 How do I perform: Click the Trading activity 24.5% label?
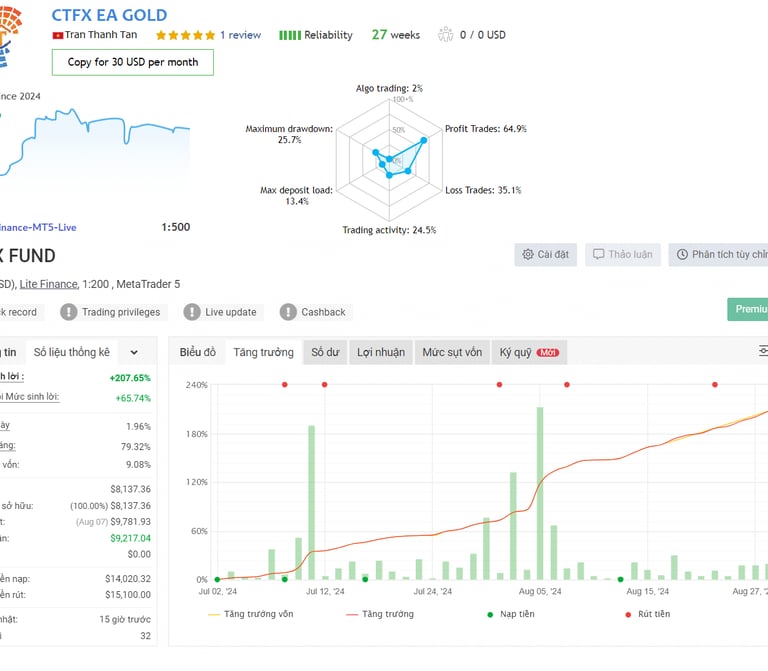tap(389, 230)
